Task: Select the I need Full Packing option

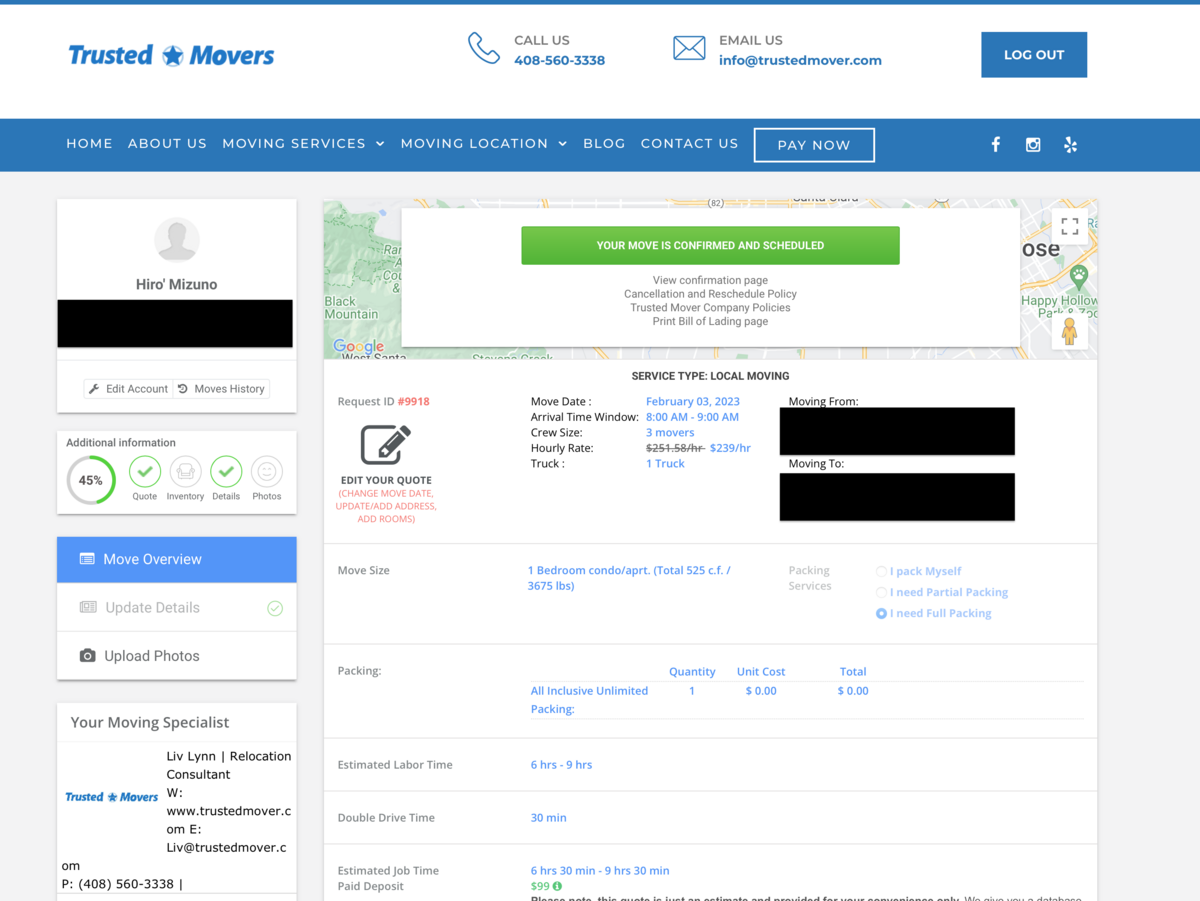Action: tap(881, 613)
